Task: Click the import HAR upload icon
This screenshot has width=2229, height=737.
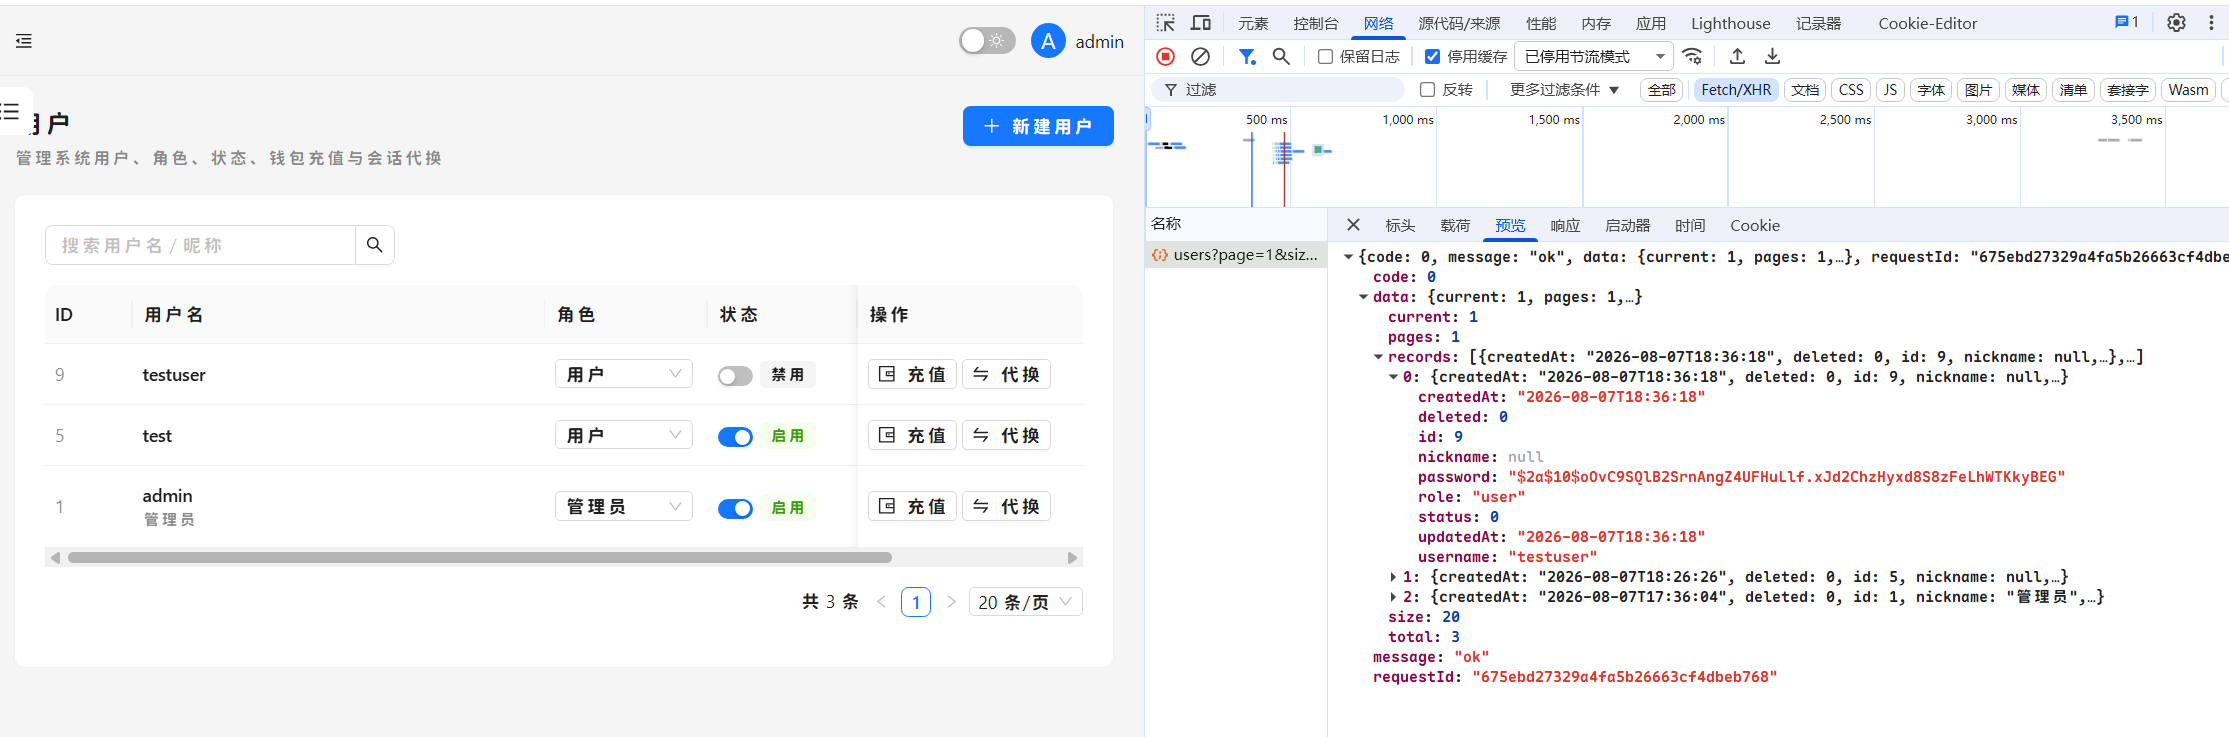Action: pyautogui.click(x=1737, y=57)
